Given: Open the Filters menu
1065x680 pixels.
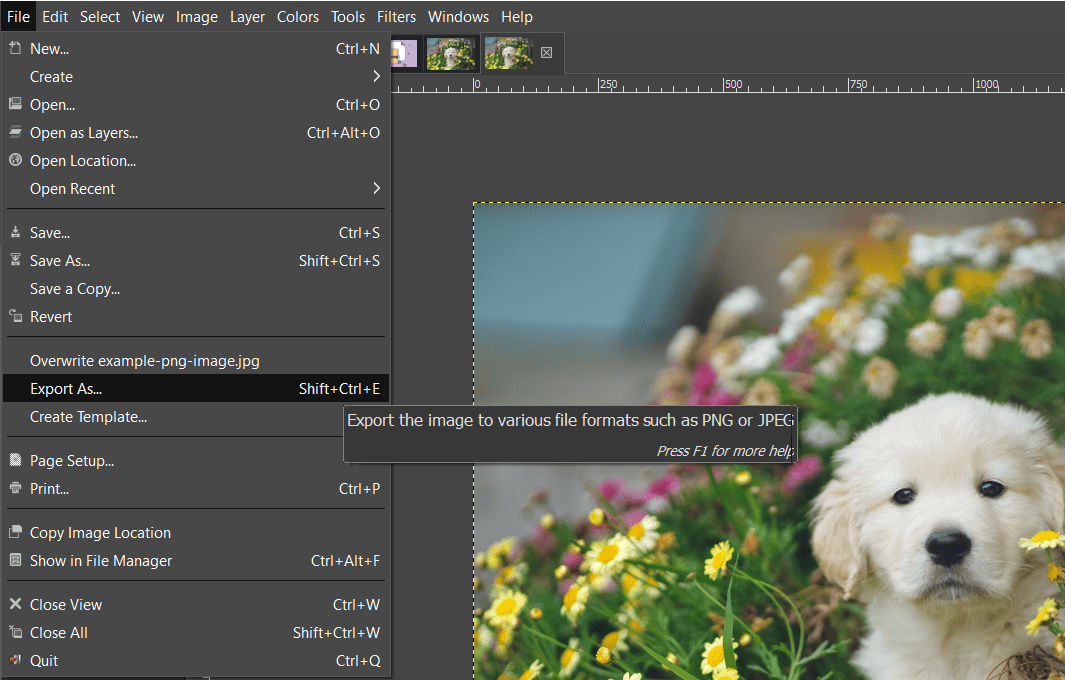Looking at the screenshot, I should coord(396,16).
